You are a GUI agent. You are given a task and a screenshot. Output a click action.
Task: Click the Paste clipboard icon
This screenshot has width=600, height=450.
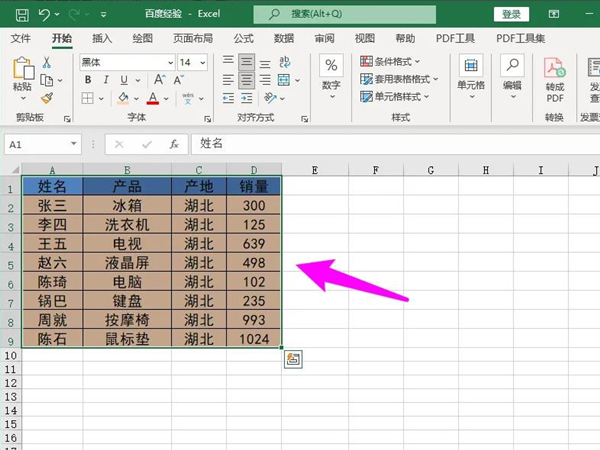click(22, 70)
